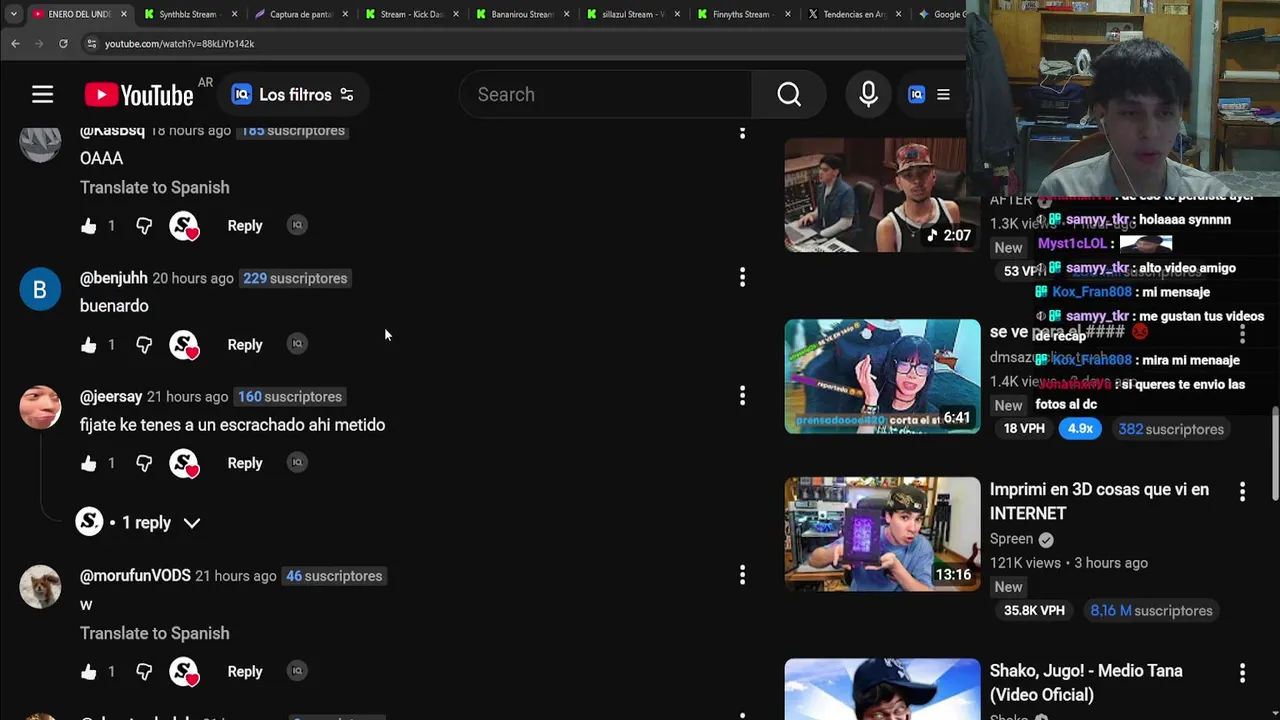Open options menu for @benjuhh comment
1280x720 pixels.
click(742, 278)
